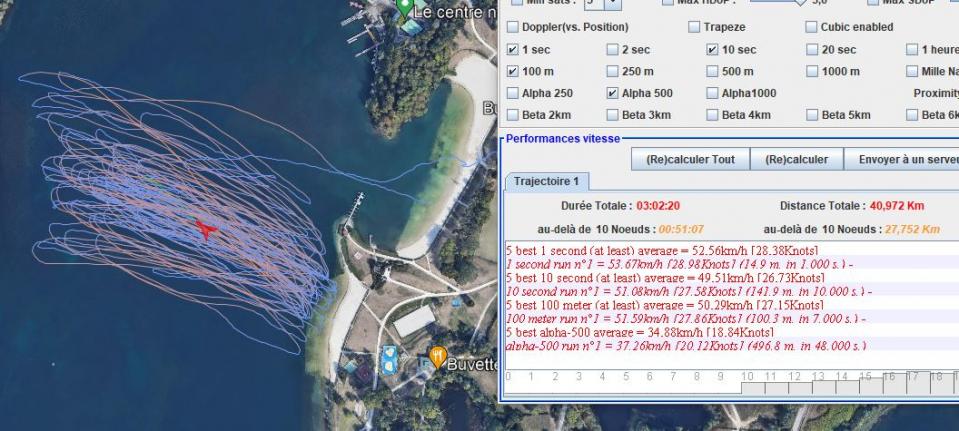This screenshot has width=959, height=431.
Task: Click the Max HDOP slider thumb
Action: coord(799,2)
